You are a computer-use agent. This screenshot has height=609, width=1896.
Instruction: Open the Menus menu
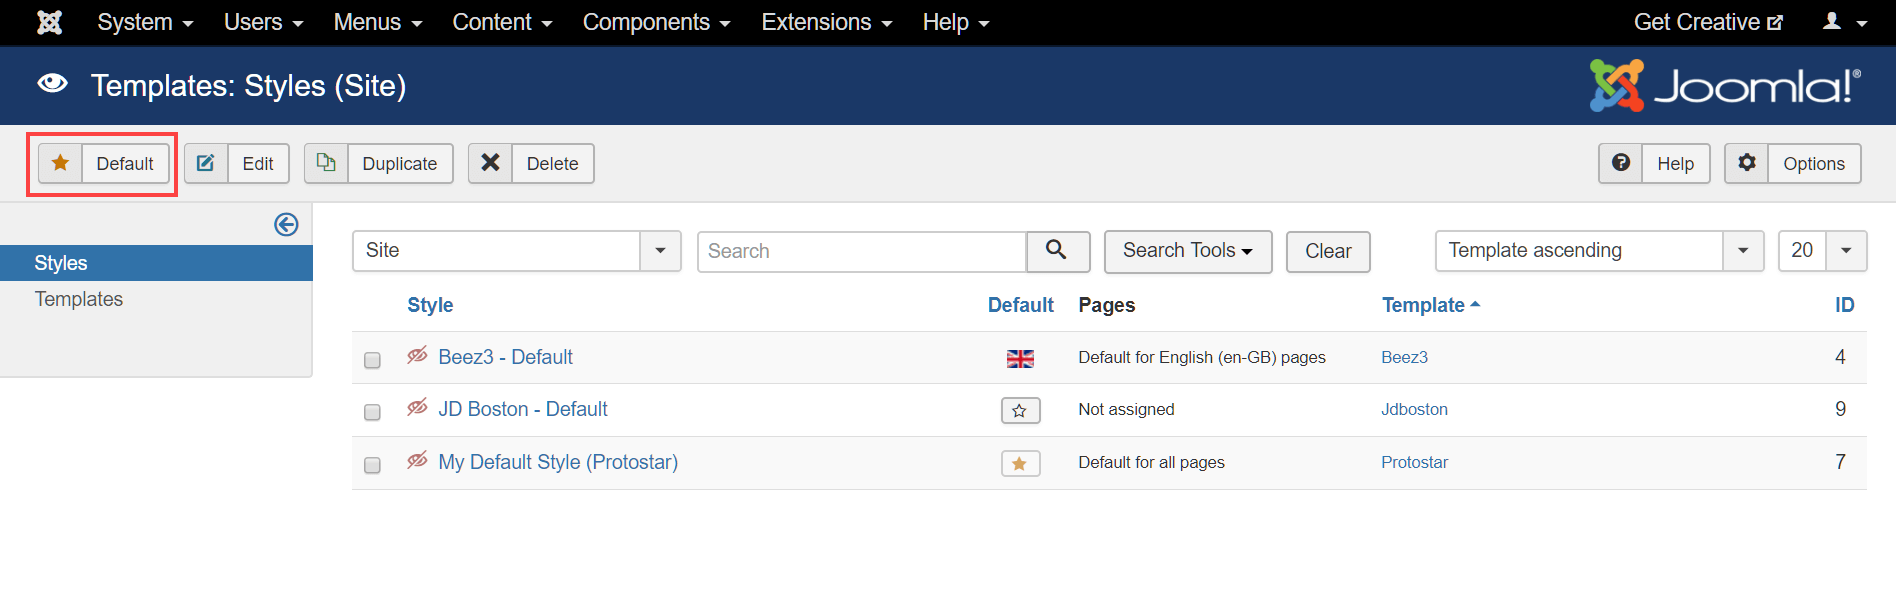[x=378, y=22]
